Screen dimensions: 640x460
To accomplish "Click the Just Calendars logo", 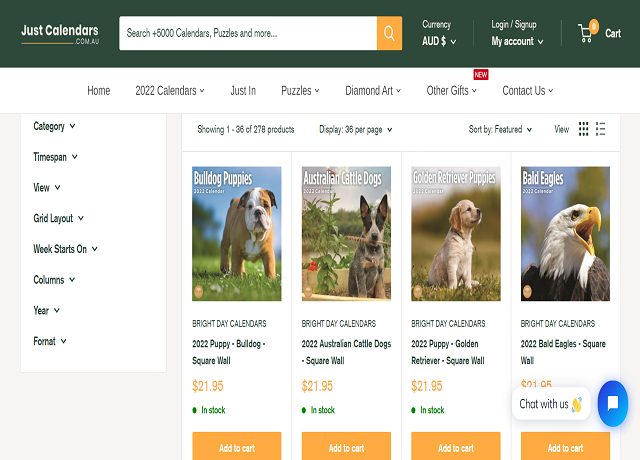I will [60, 33].
